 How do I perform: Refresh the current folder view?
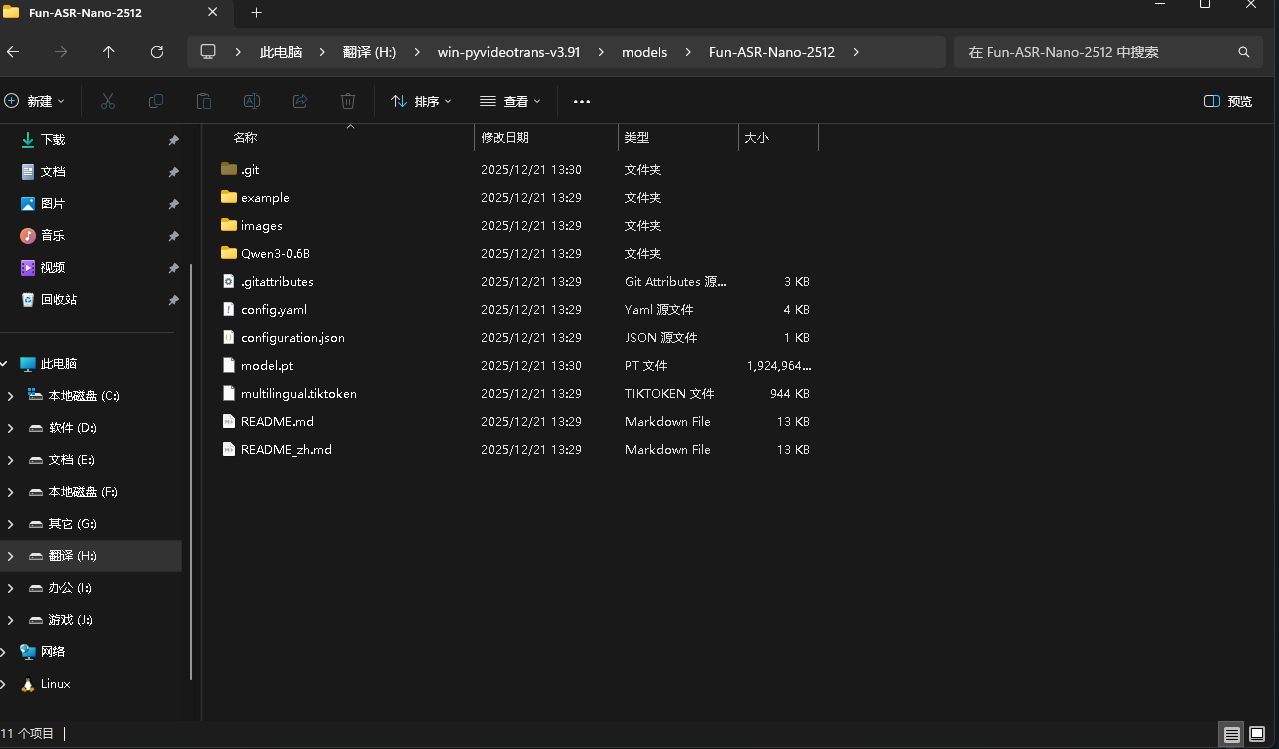tap(156, 52)
